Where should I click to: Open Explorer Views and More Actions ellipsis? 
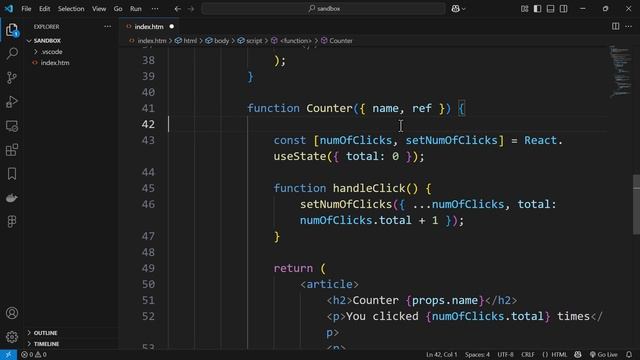point(107,27)
